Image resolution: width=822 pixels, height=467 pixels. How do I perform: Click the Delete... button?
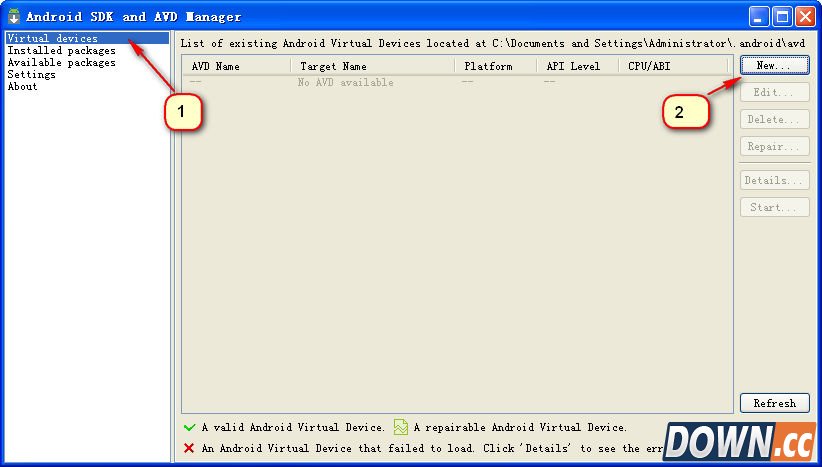774,119
